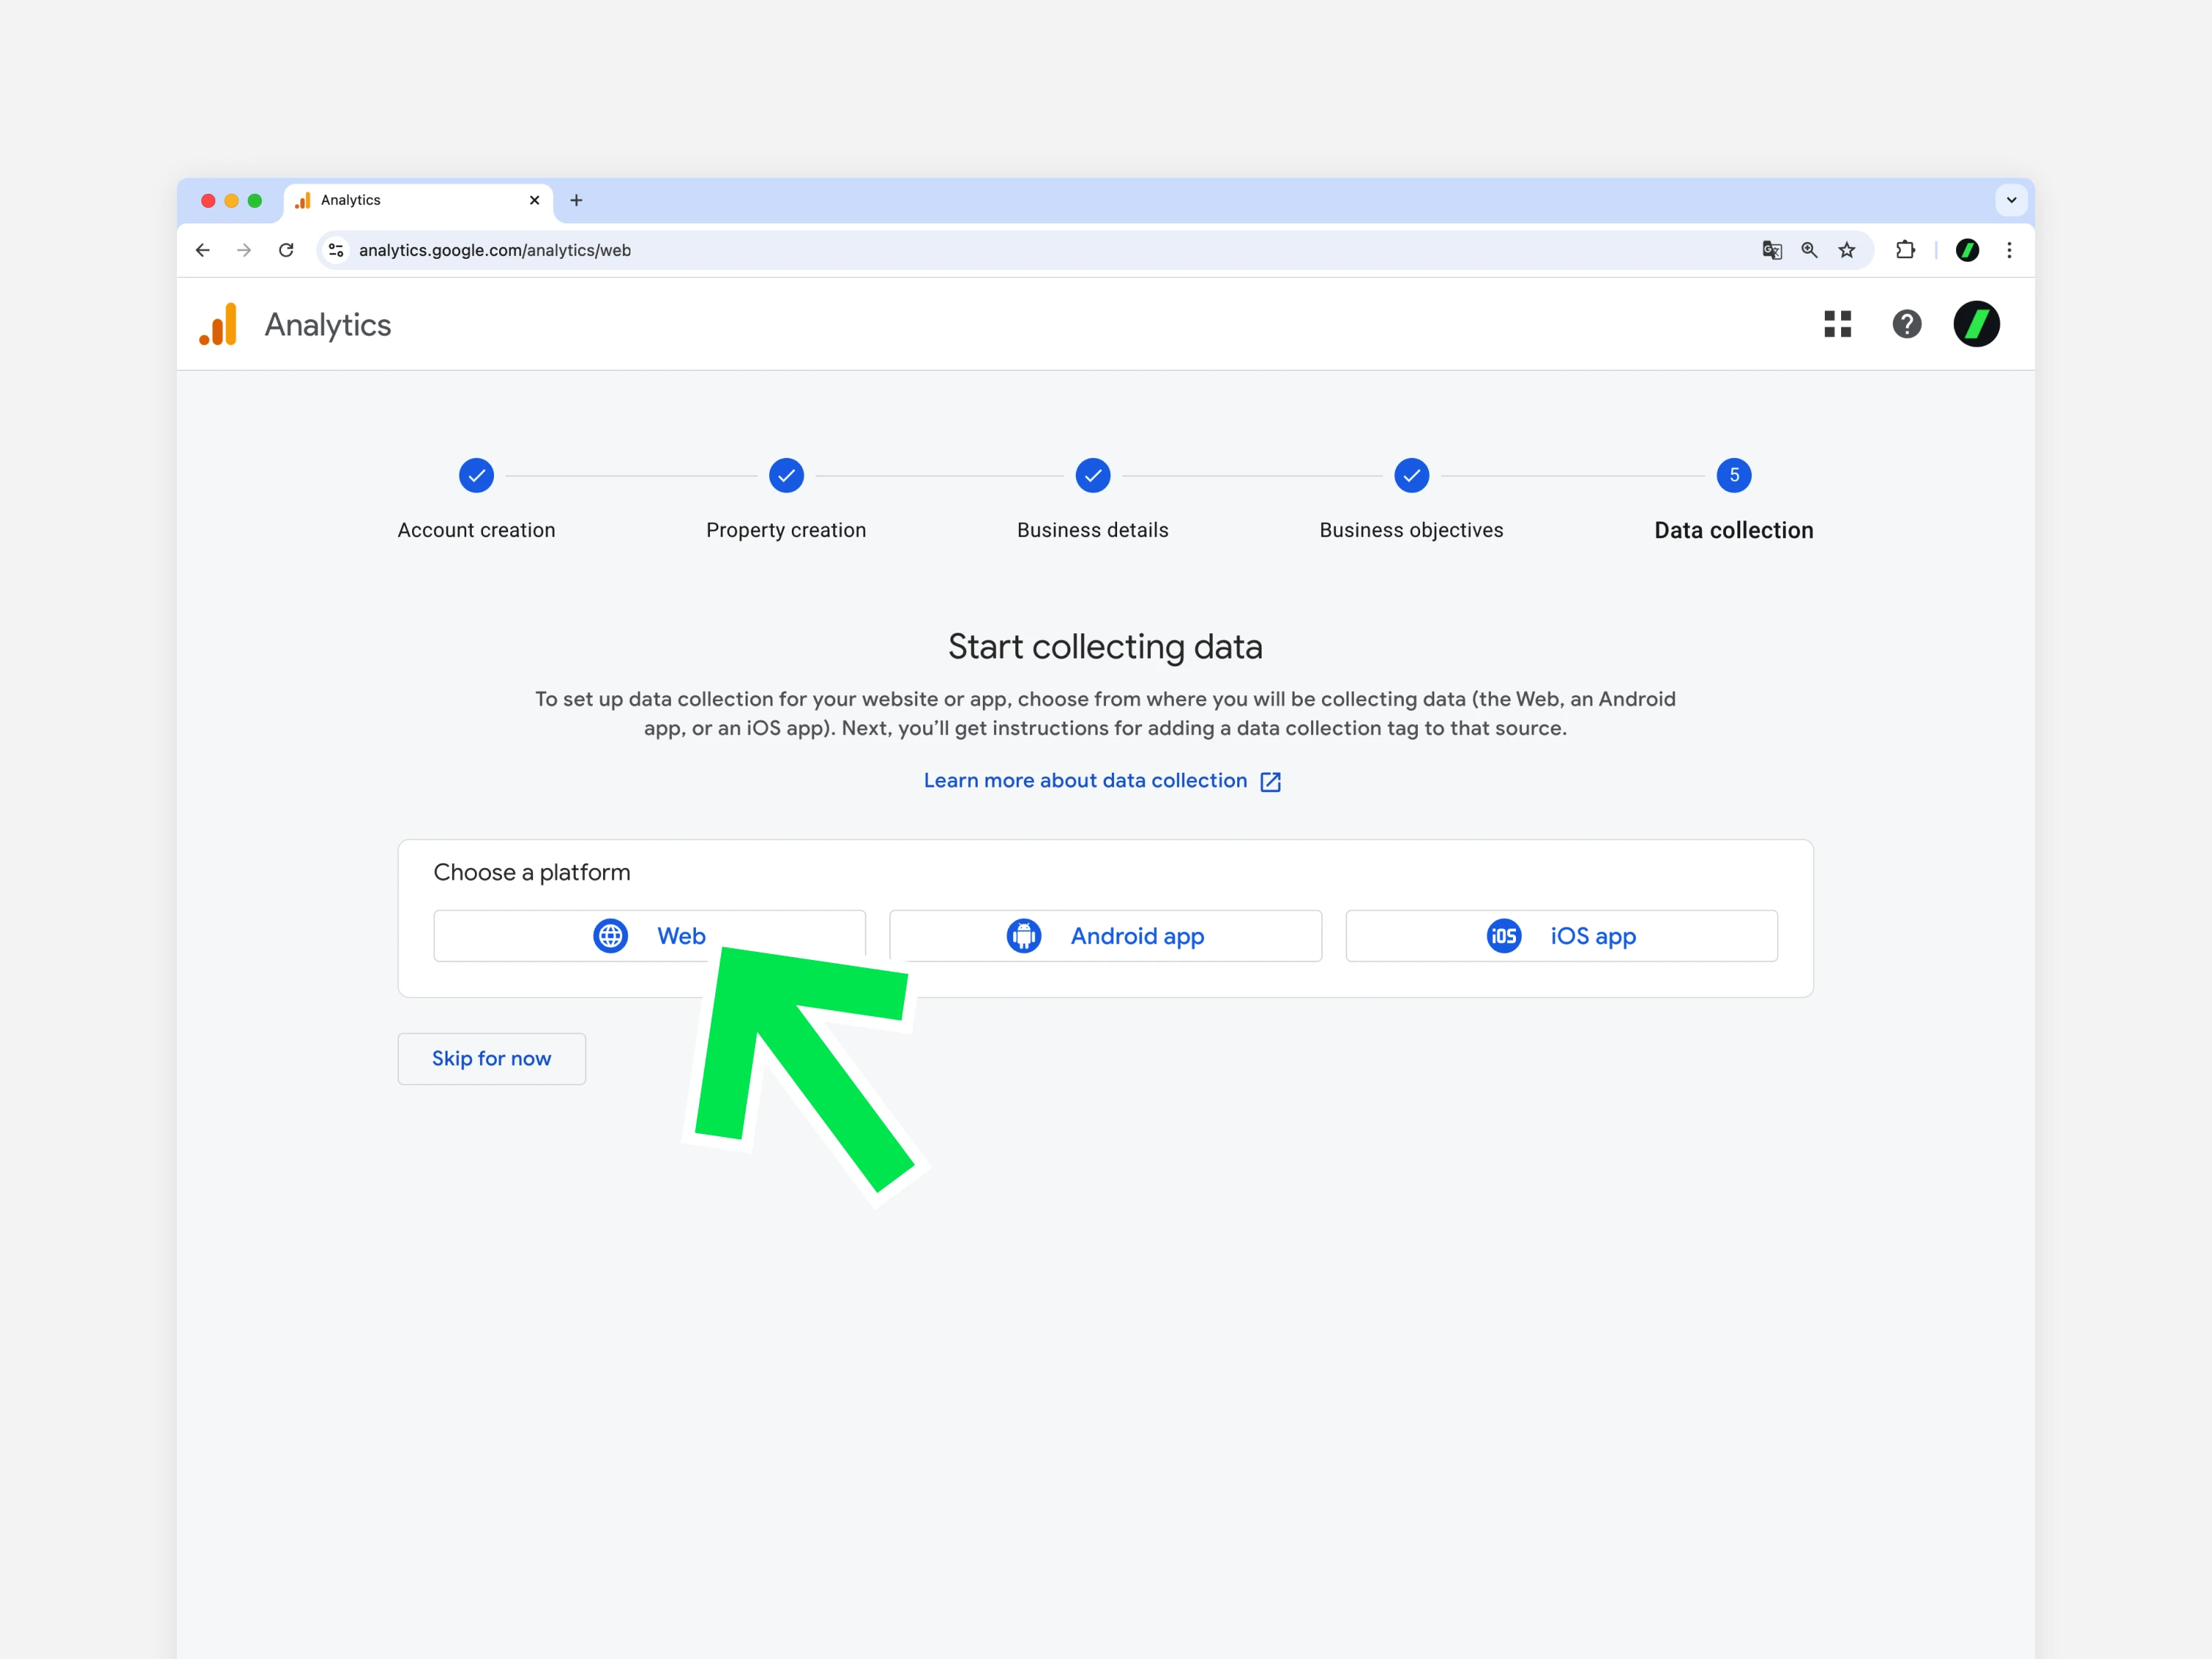The width and height of the screenshot is (2212, 1659).
Task: Close the Analytics tab
Action: [535, 200]
